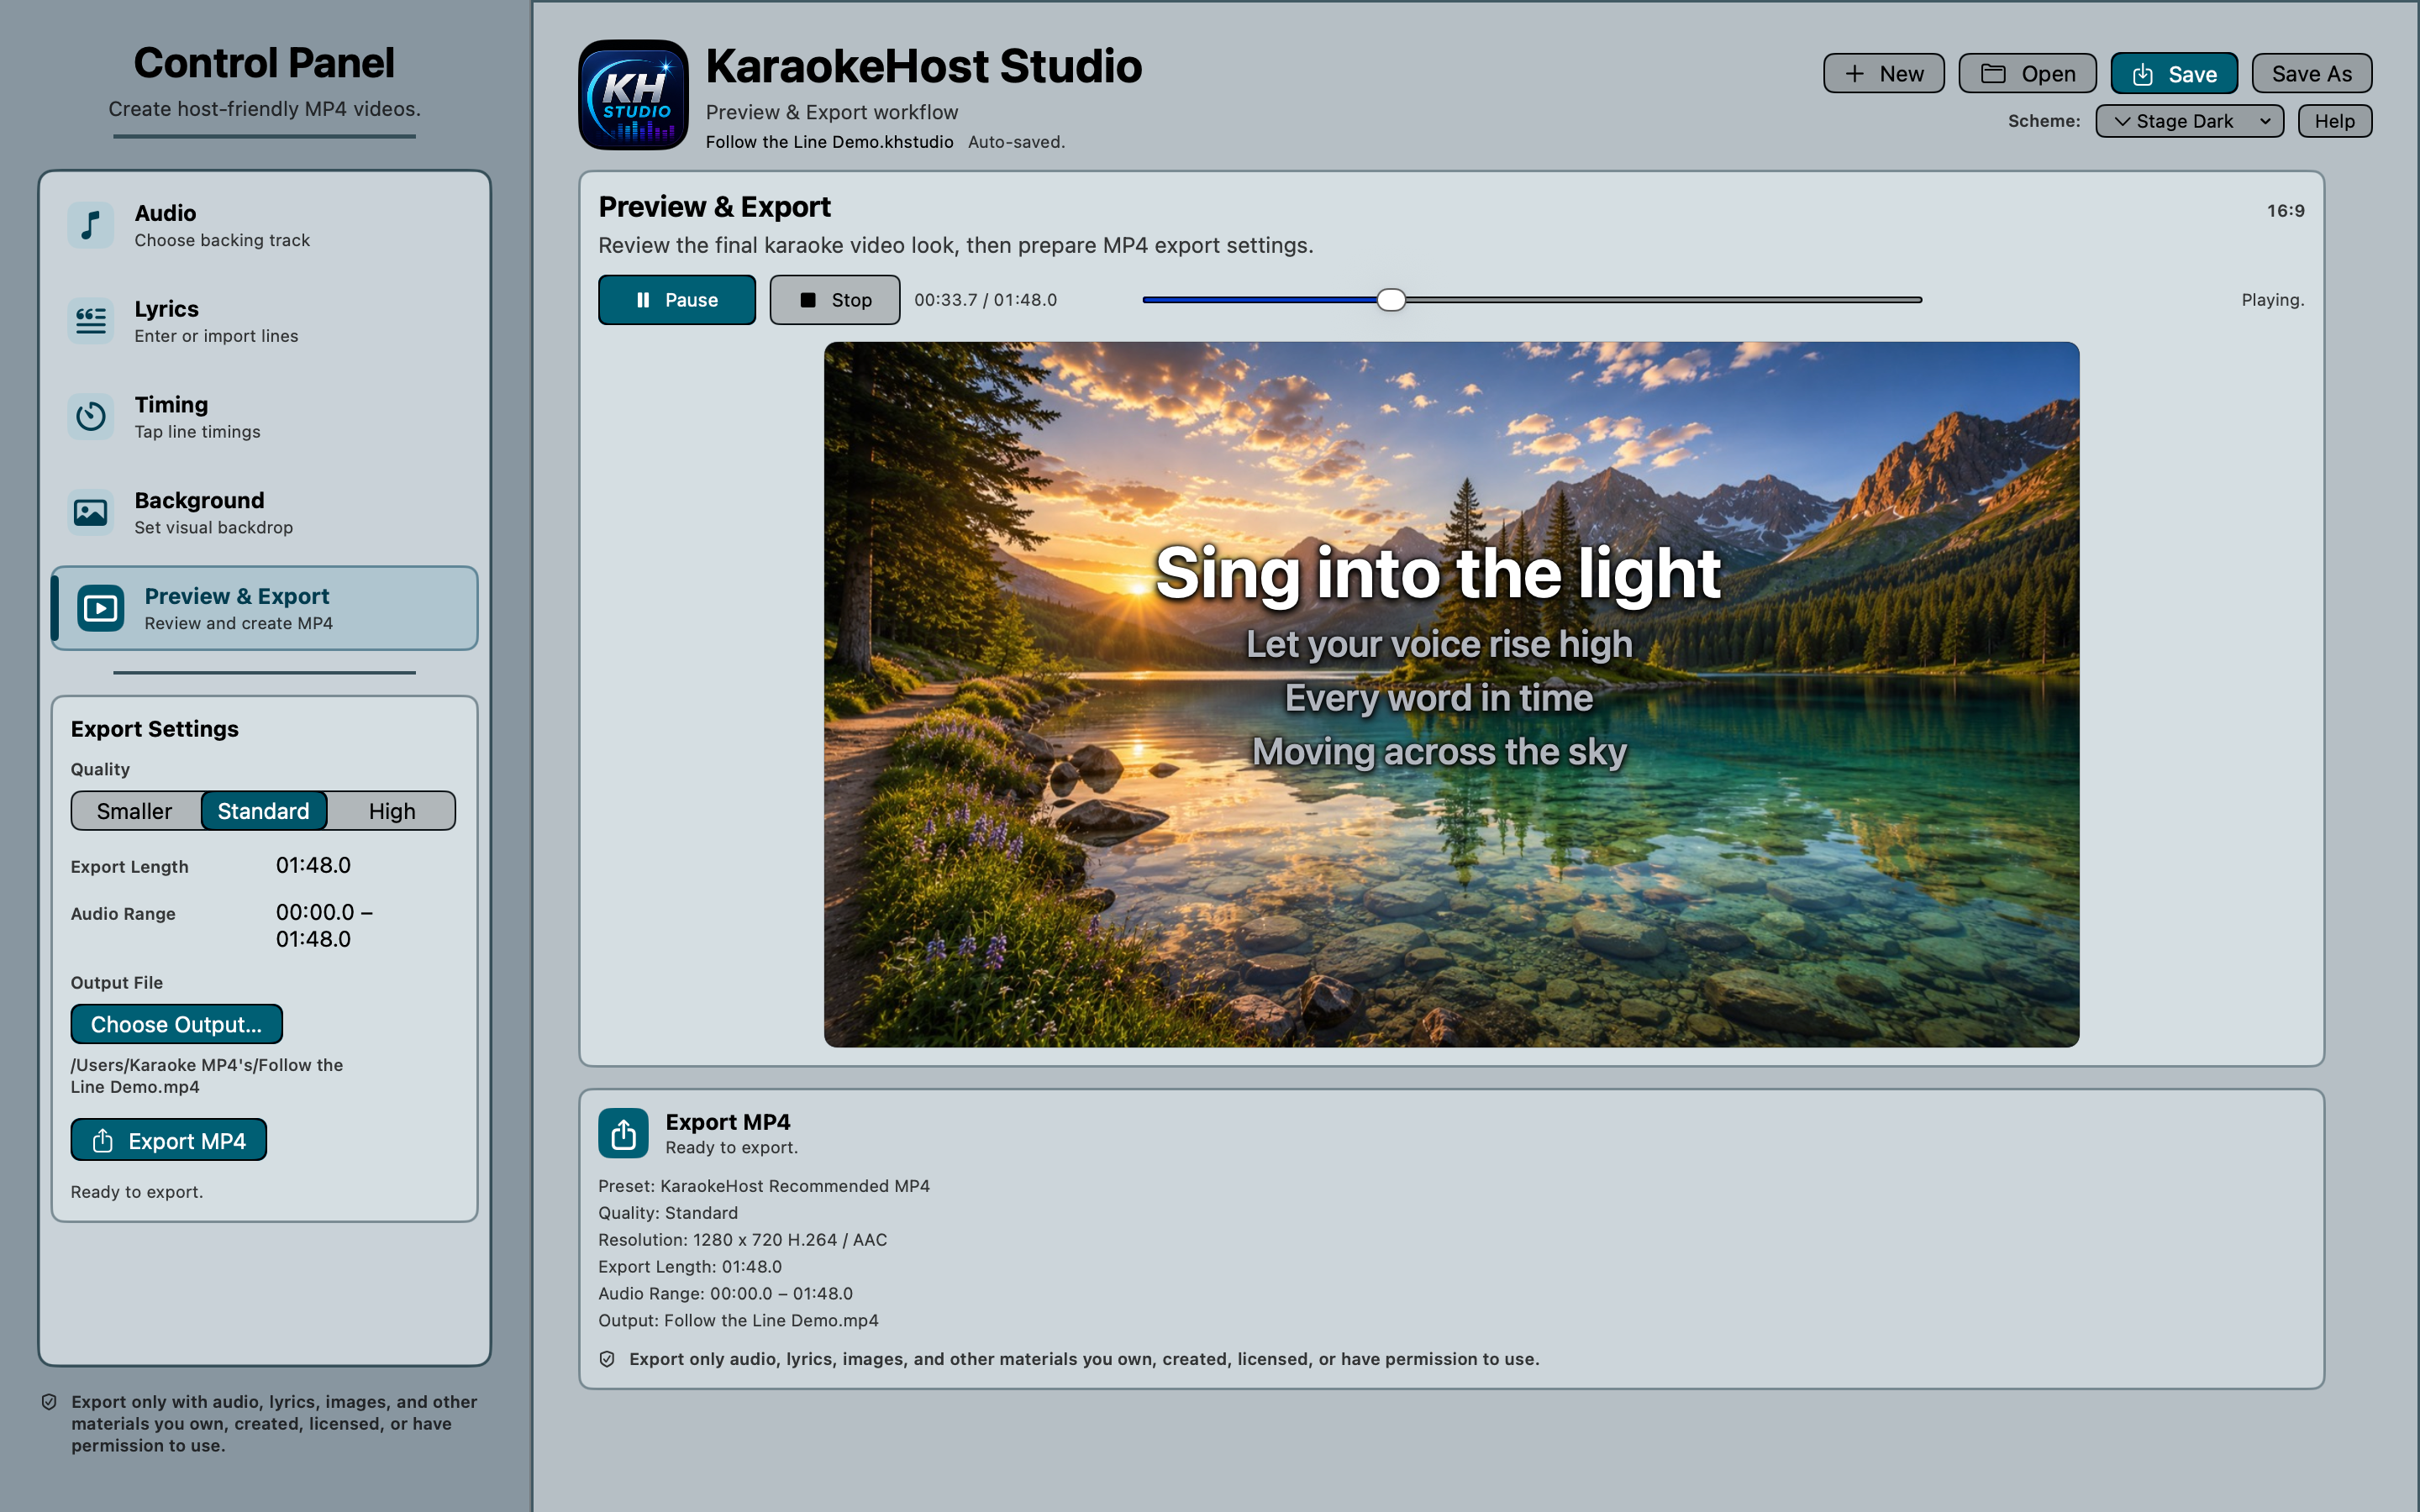
Task: Open the Background step
Action: [264, 512]
